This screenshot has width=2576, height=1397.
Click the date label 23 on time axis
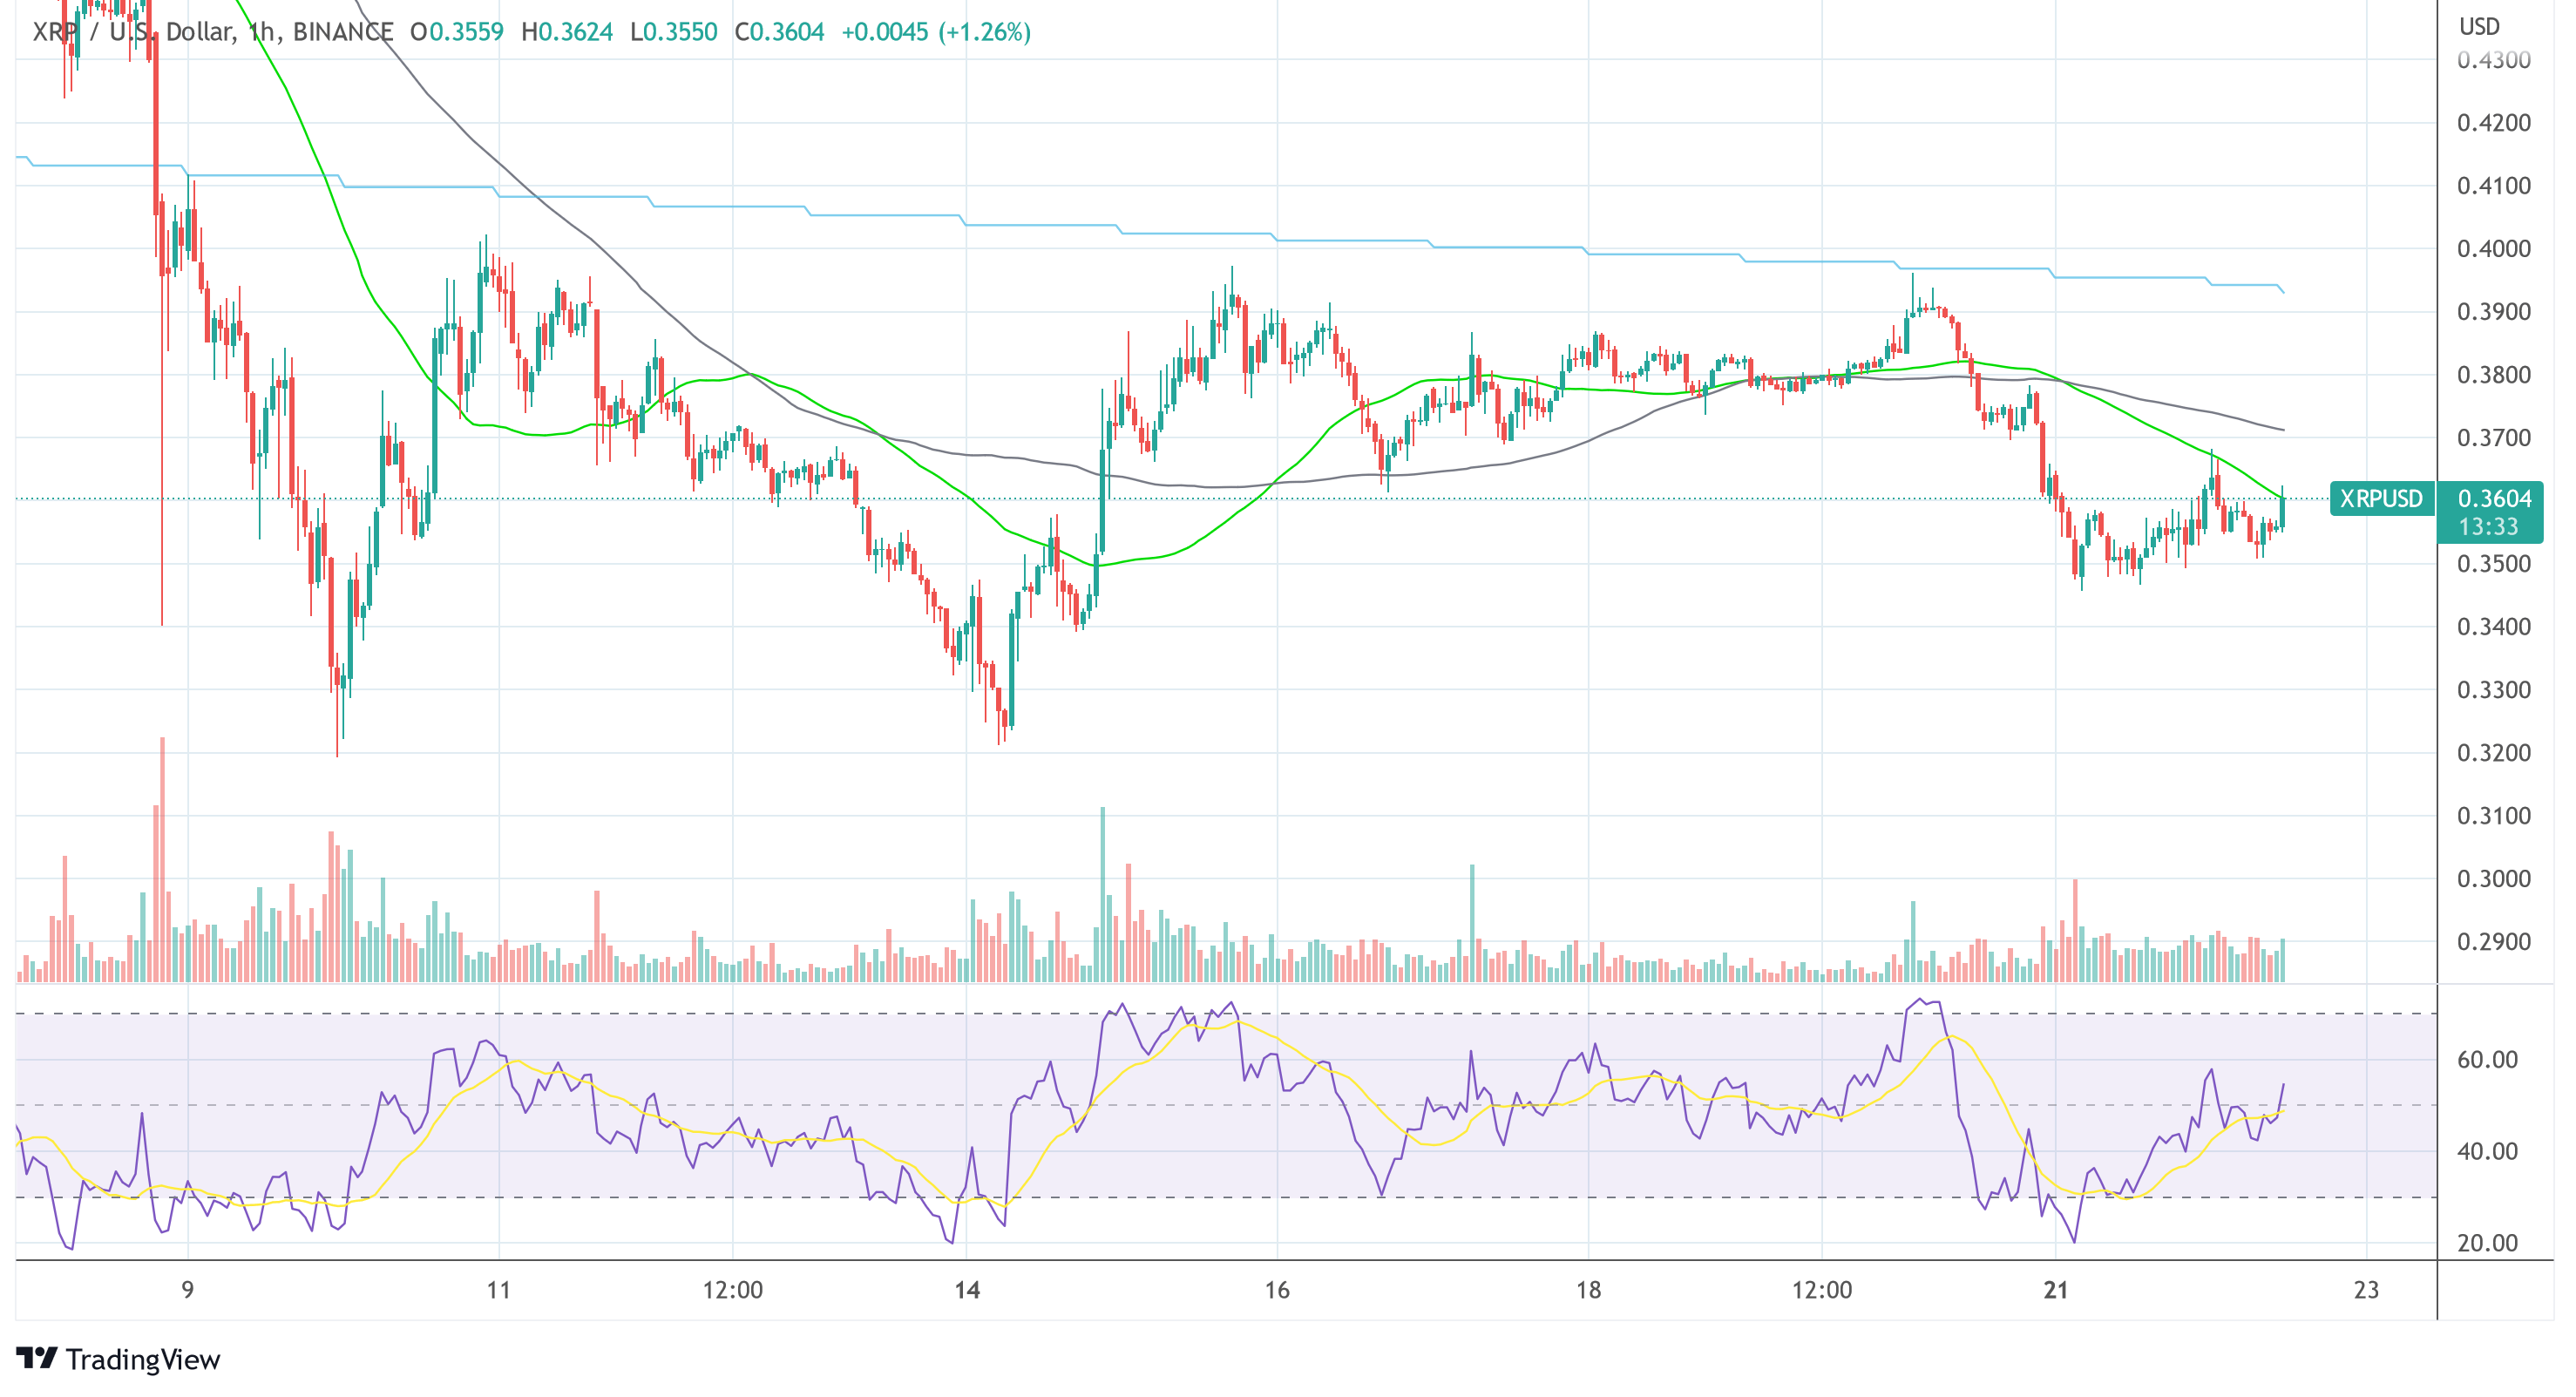(x=2366, y=1290)
